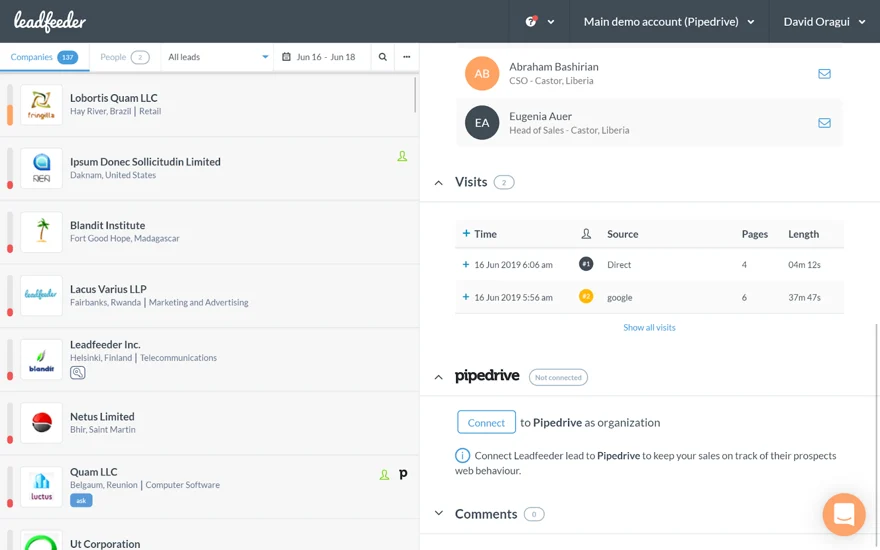Click the Source column header
This screenshot has width=880, height=550.
[622, 234]
